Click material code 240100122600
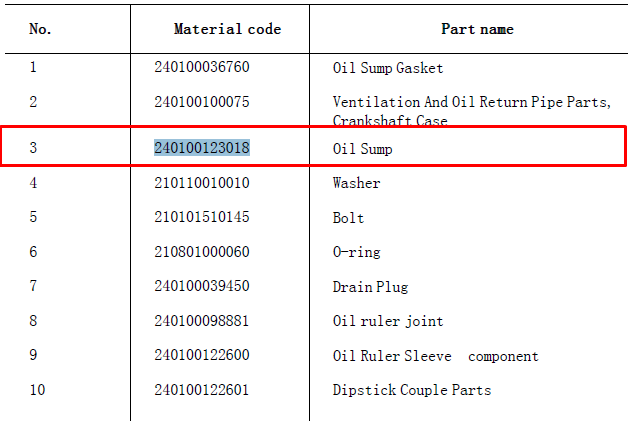 pyautogui.click(x=202, y=355)
